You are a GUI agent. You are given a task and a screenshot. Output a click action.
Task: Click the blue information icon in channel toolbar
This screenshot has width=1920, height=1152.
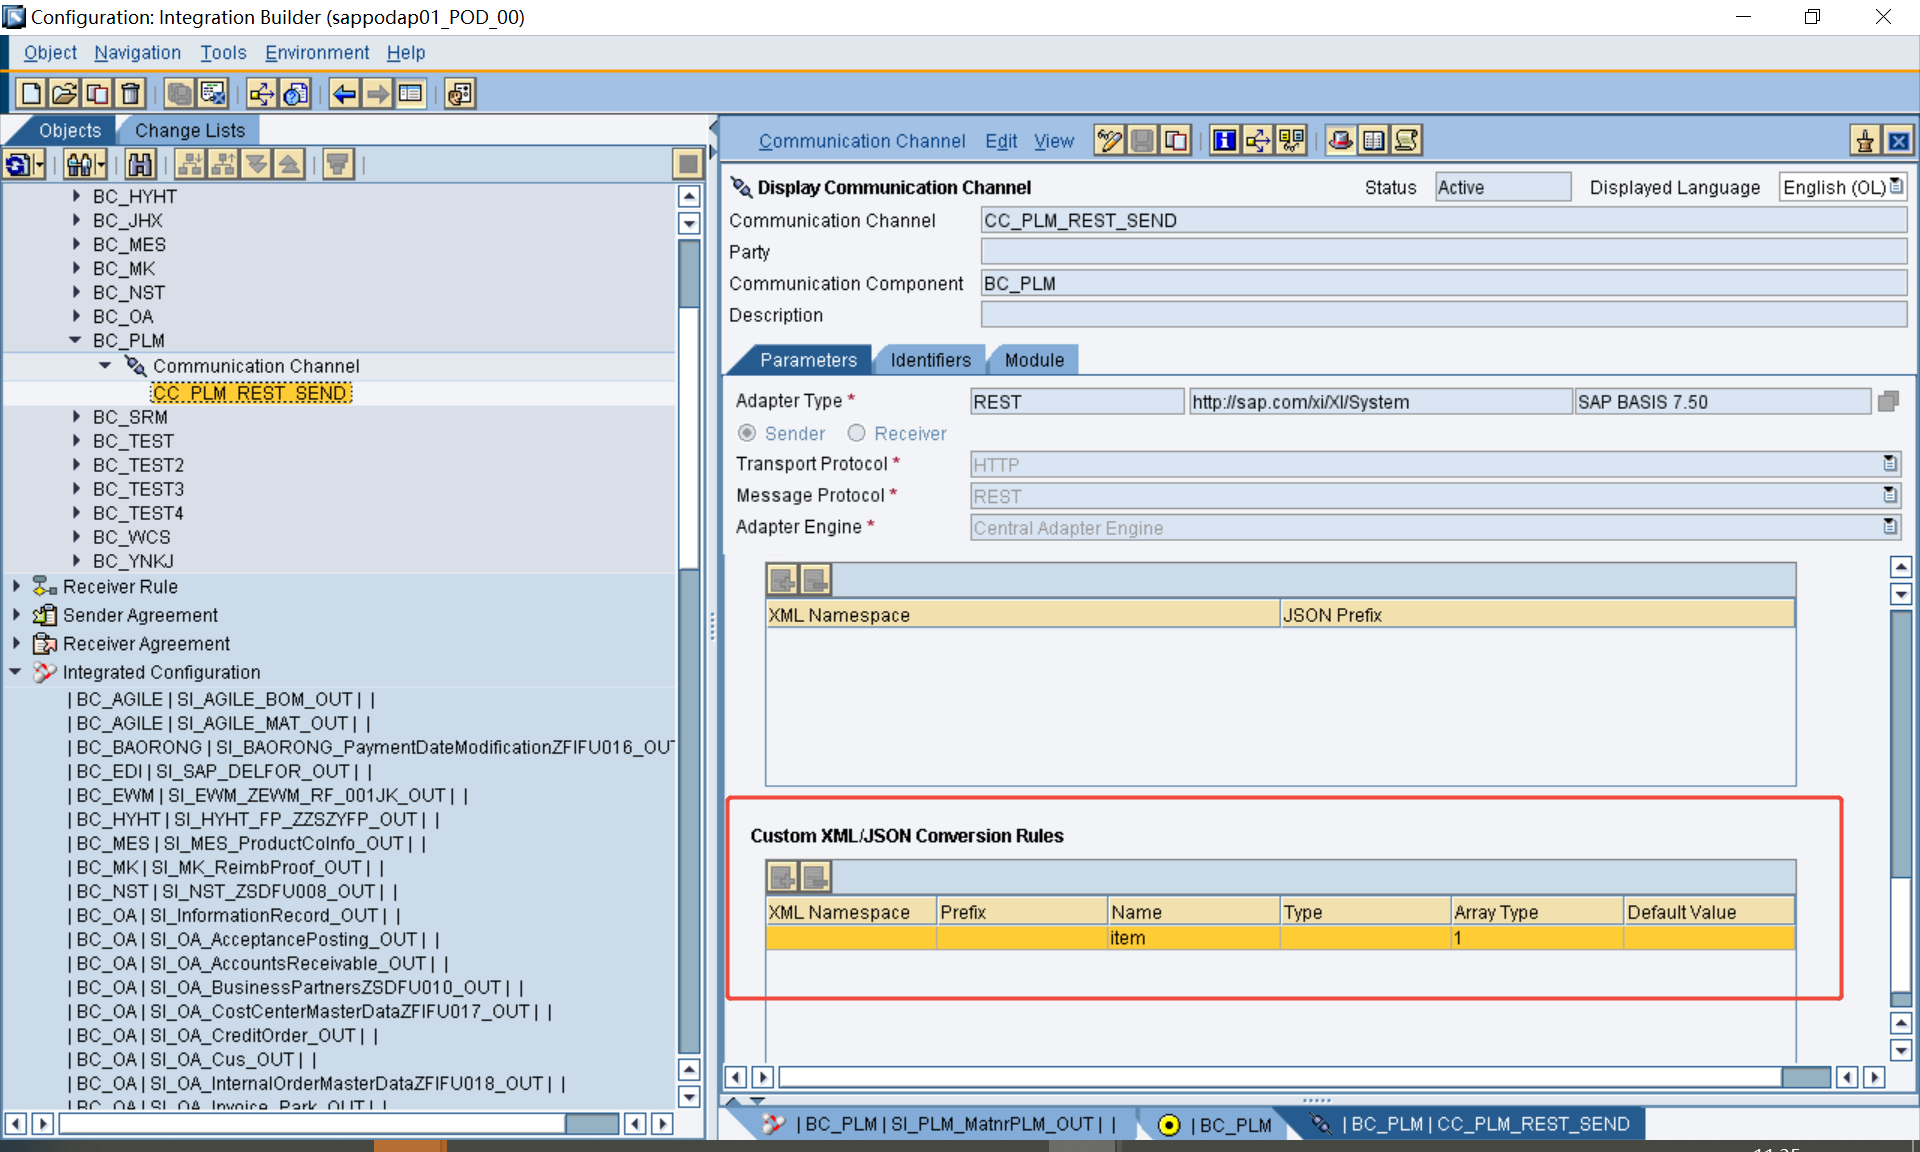pyautogui.click(x=1224, y=141)
